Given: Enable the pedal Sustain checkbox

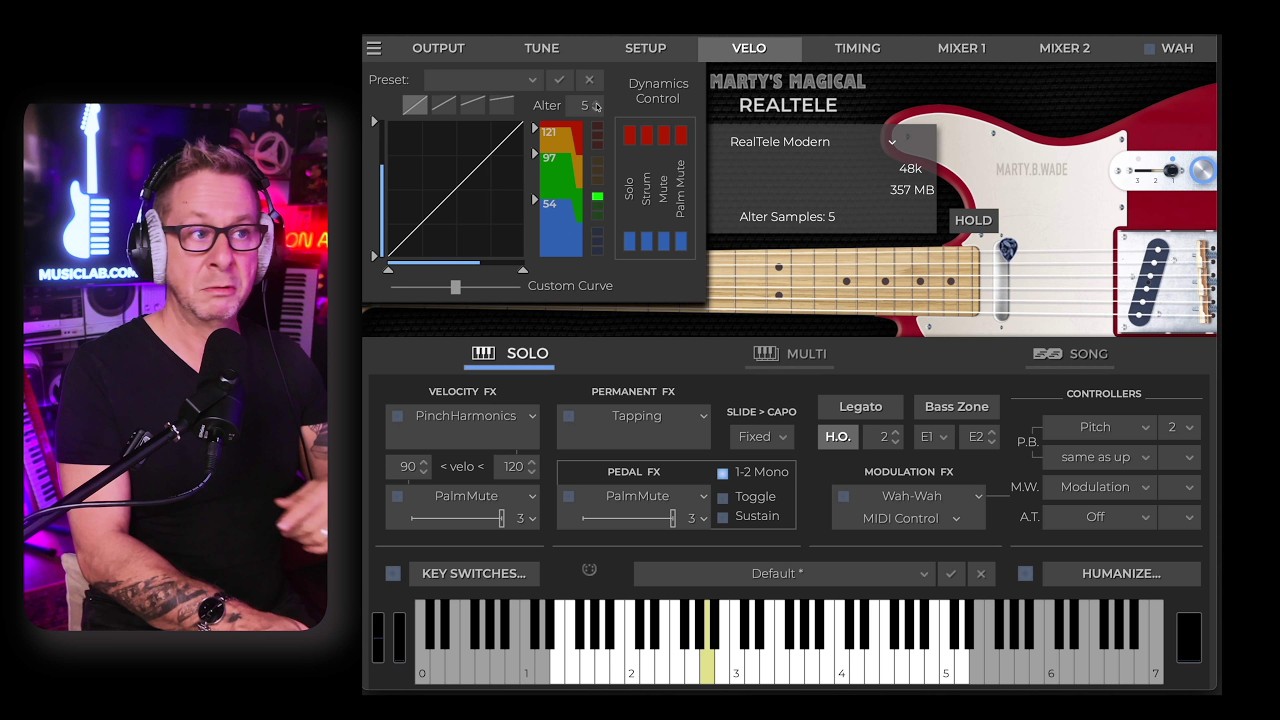Looking at the screenshot, I should point(723,517).
